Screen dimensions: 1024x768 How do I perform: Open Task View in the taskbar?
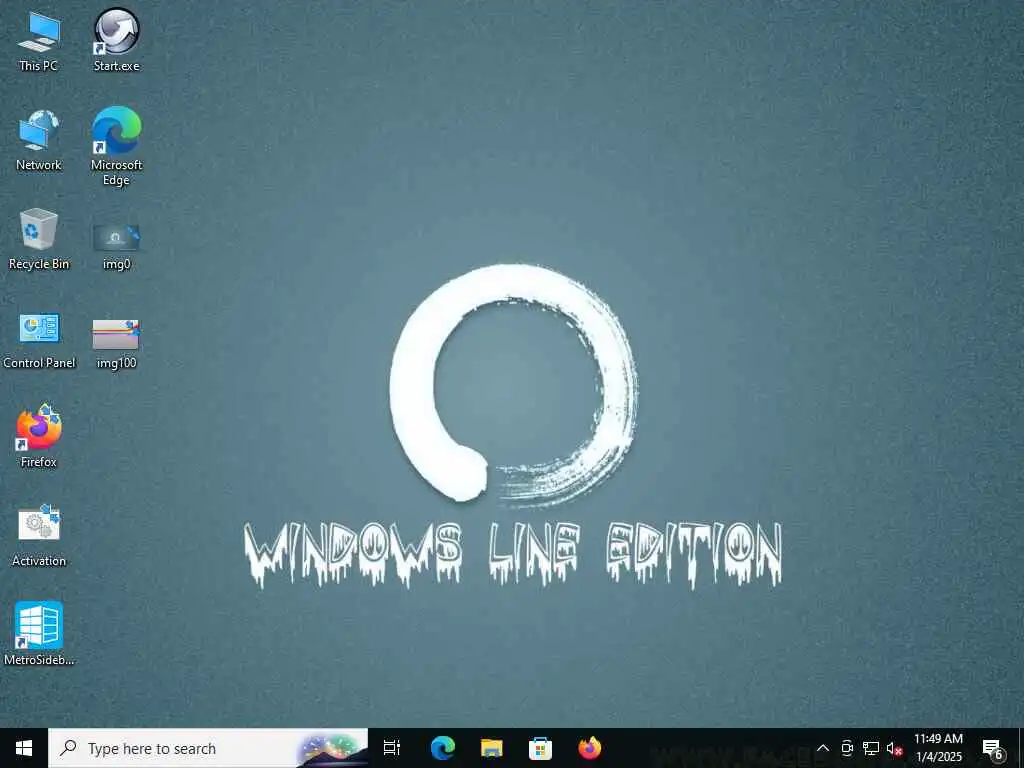[392, 748]
